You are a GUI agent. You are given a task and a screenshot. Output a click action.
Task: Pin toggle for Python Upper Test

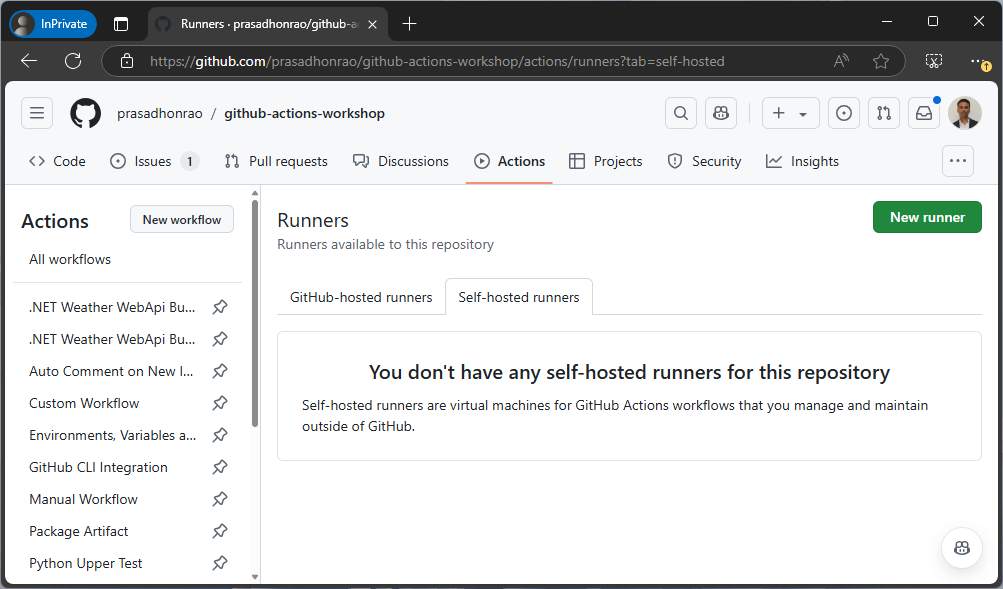tap(220, 563)
